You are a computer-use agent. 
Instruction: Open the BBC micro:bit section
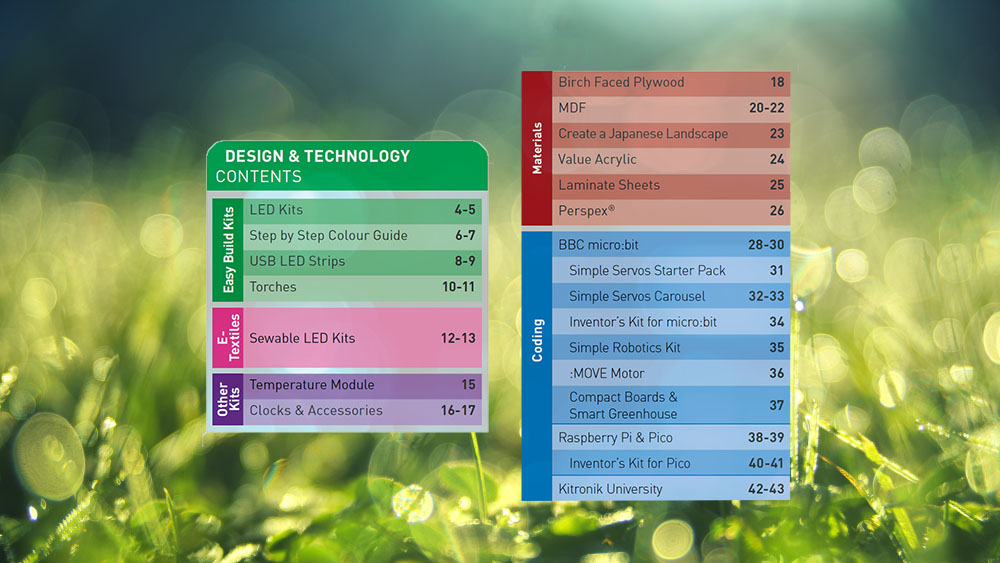point(670,245)
